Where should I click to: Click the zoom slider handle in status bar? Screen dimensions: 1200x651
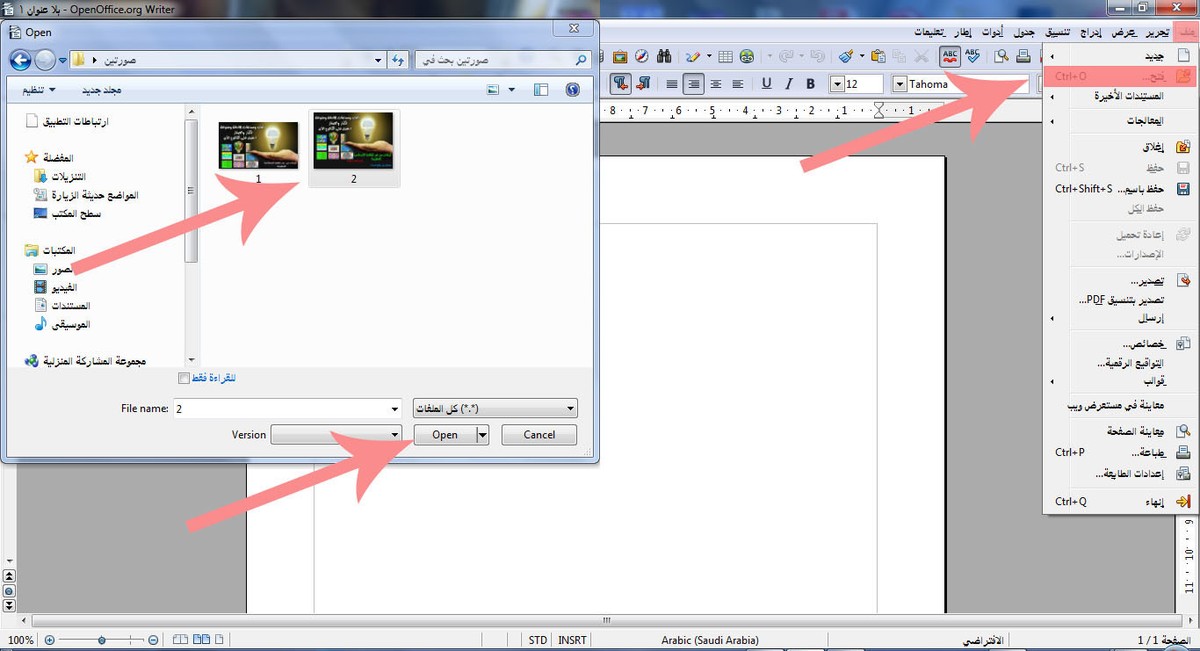pyautogui.click(x=101, y=640)
